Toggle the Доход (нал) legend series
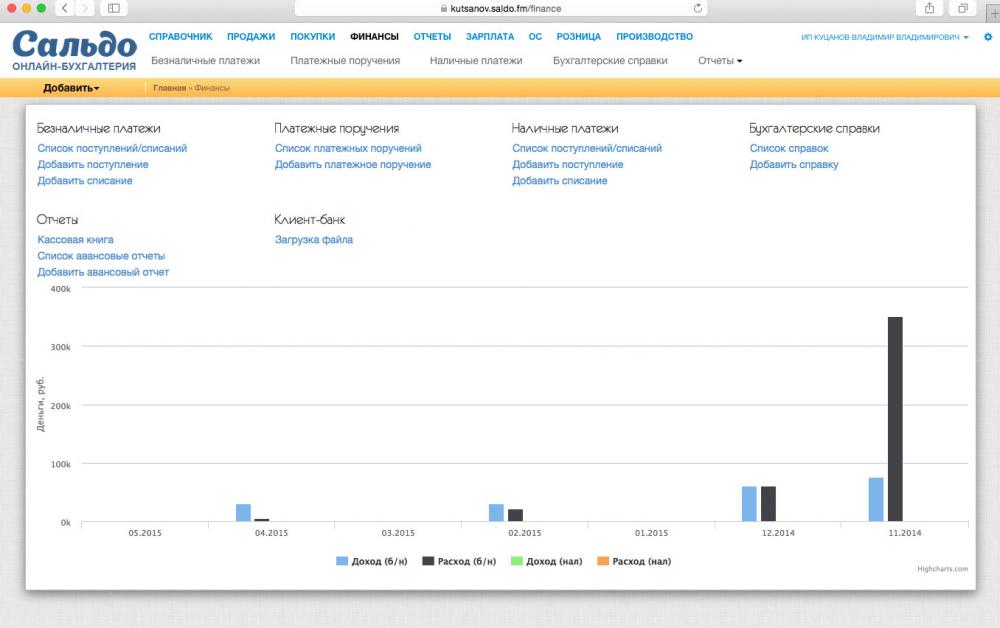Screen dimensions: 1000x628 (x=547, y=561)
